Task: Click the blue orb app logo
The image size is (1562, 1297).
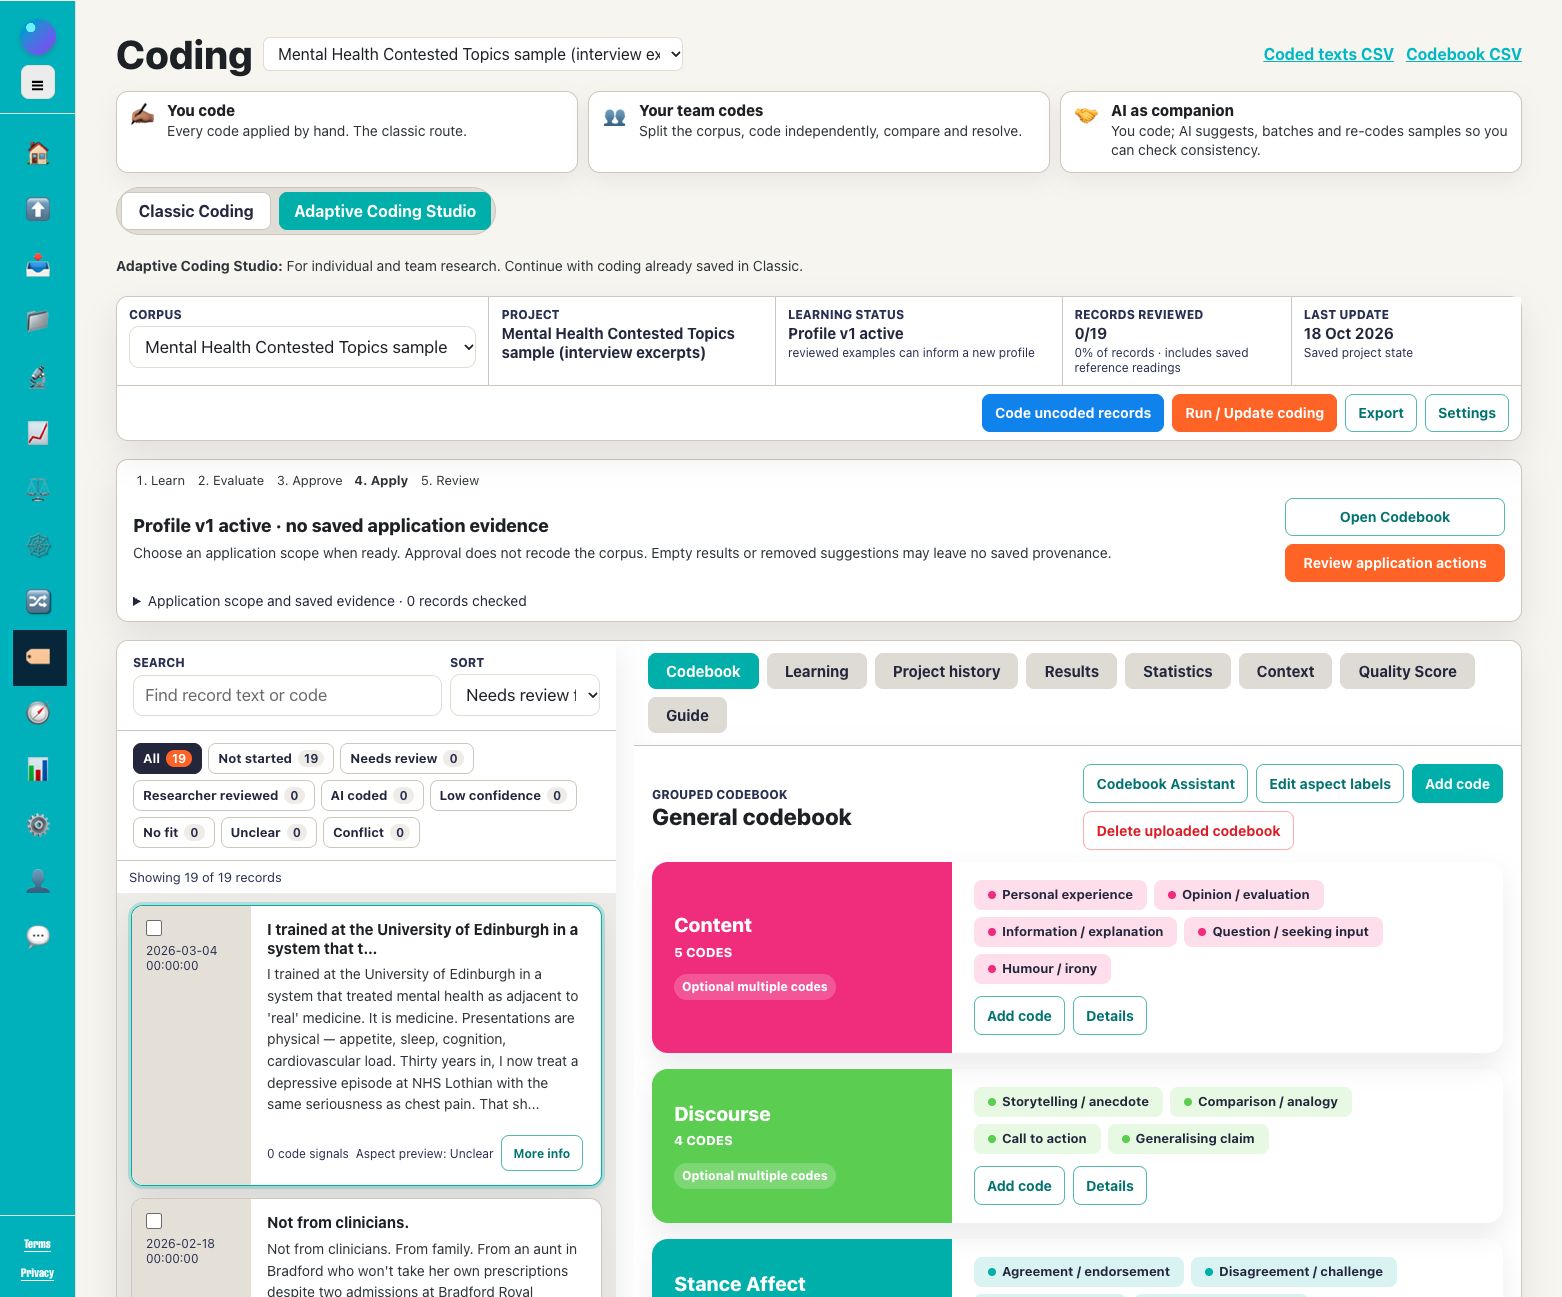Action: pos(37,36)
